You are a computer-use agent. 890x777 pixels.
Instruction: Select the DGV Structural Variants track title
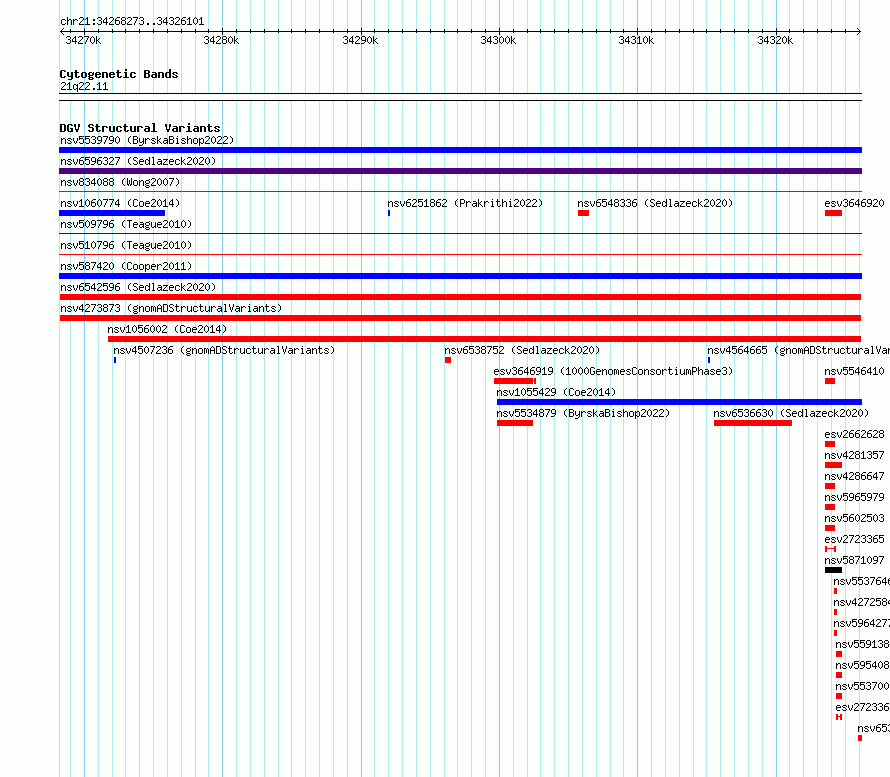140,128
